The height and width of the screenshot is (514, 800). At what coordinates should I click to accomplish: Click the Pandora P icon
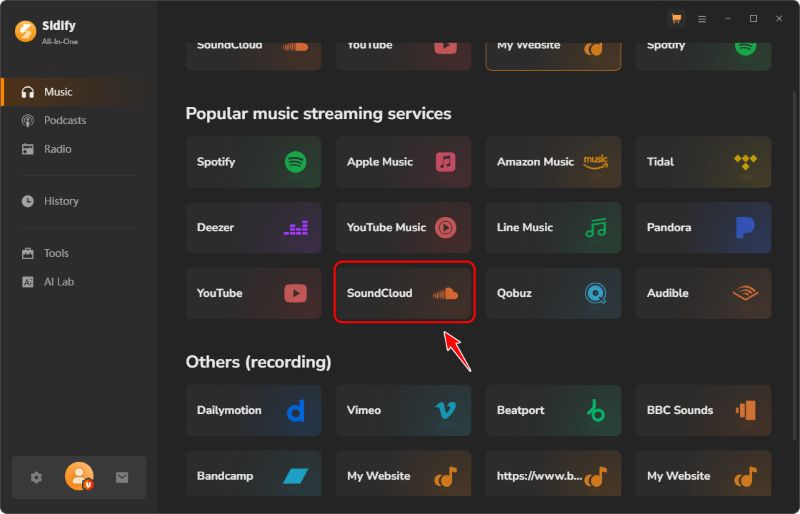tap(745, 228)
